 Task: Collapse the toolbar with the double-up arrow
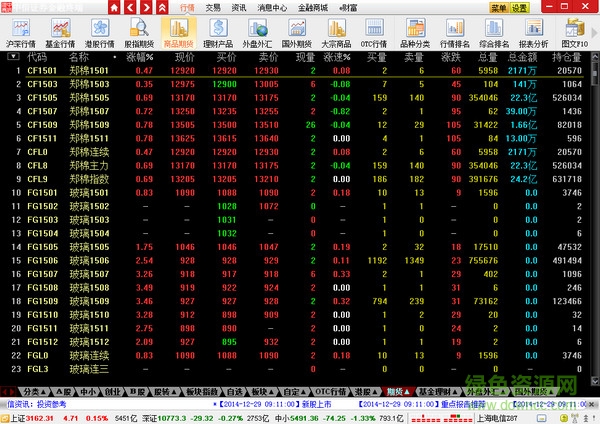pos(162,7)
